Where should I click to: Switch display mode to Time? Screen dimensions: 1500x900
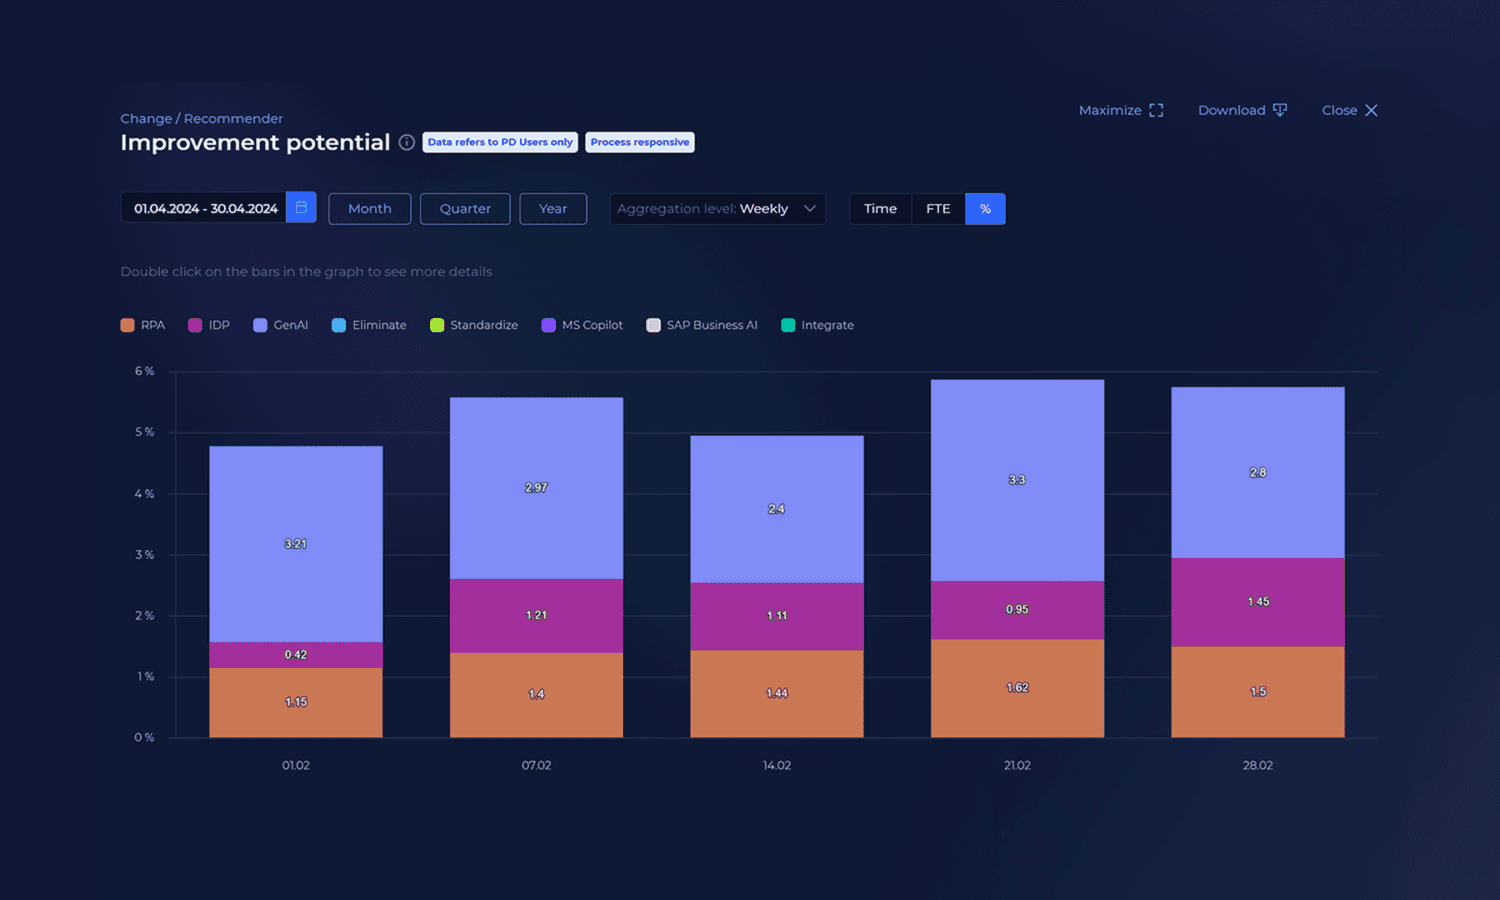[880, 208]
